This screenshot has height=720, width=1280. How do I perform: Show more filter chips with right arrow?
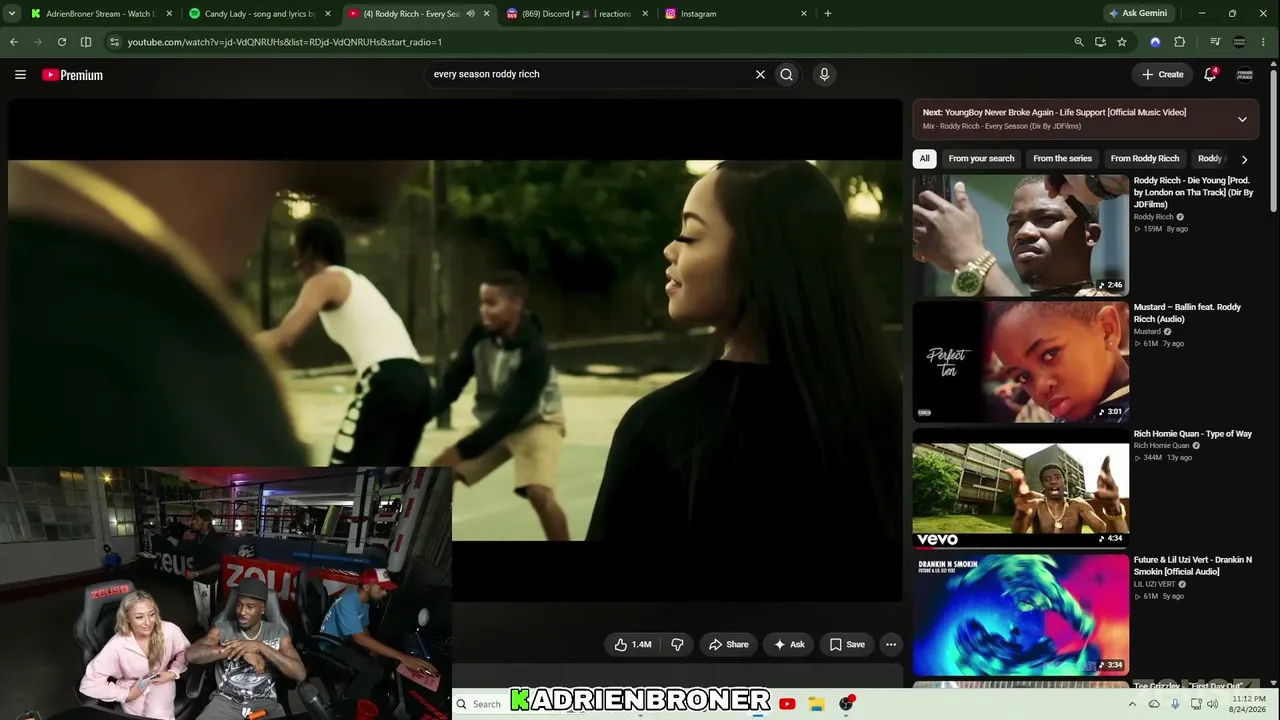tap(1244, 159)
